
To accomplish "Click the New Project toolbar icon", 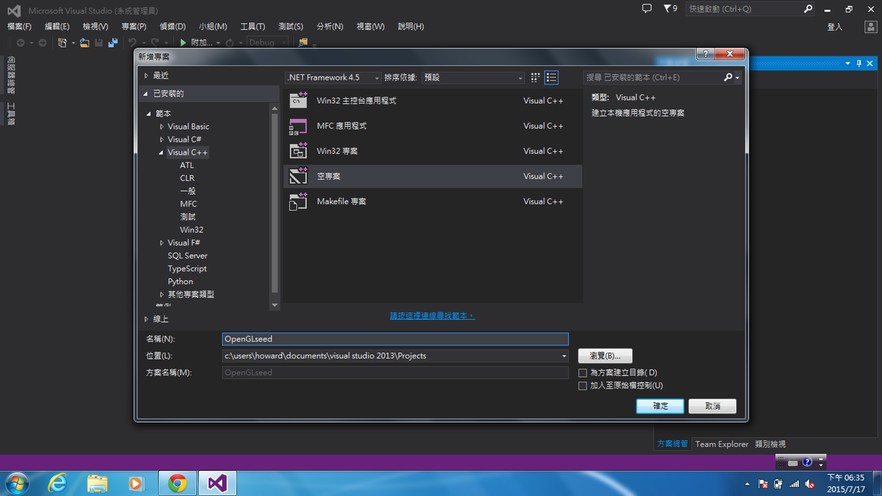I will (62, 43).
